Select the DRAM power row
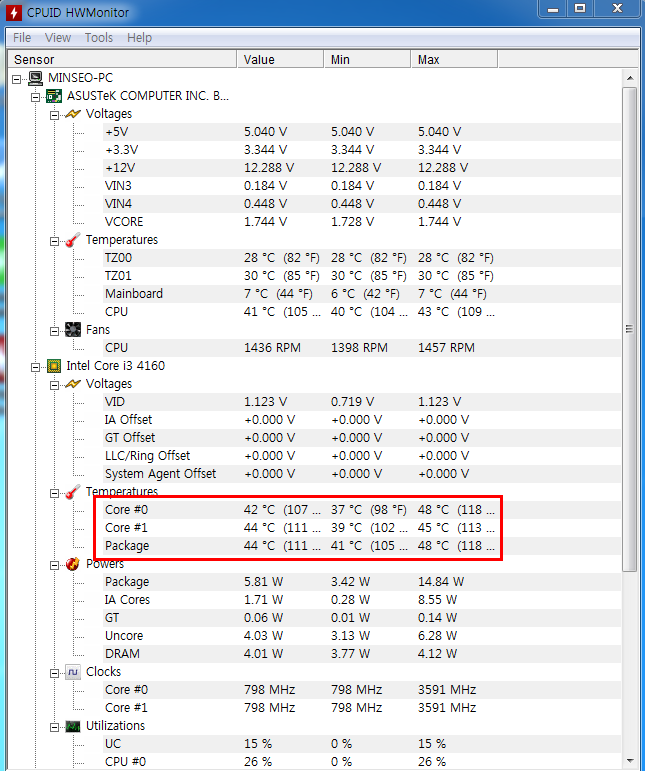Screen dimensions: 645x771 [x=362, y=653]
